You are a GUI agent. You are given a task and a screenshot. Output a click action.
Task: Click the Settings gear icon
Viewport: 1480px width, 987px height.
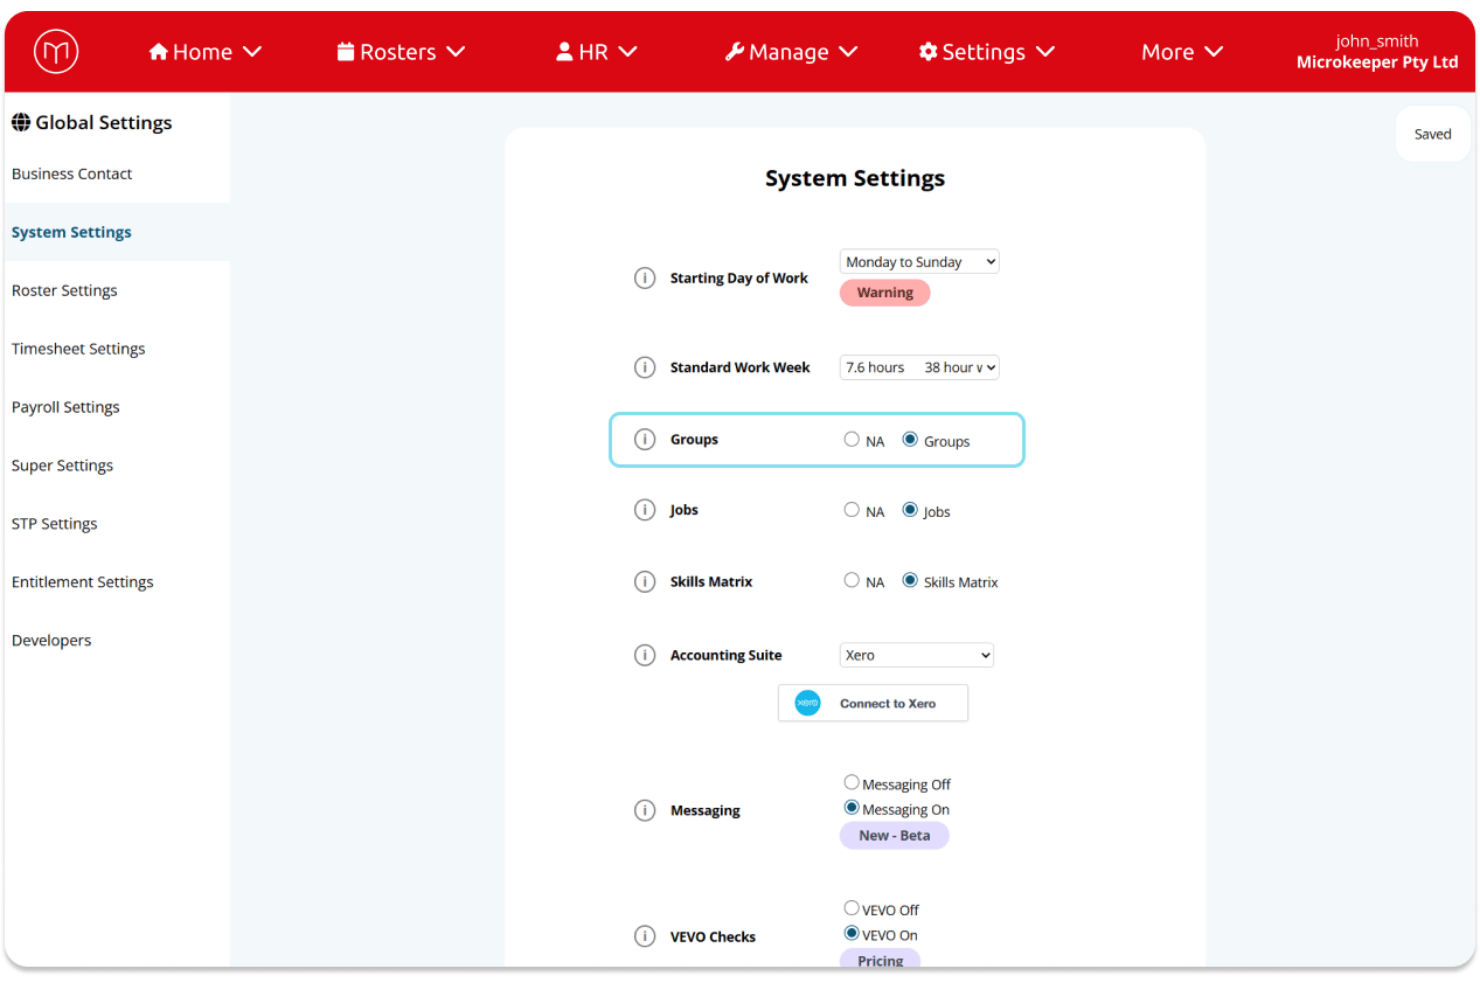point(928,52)
